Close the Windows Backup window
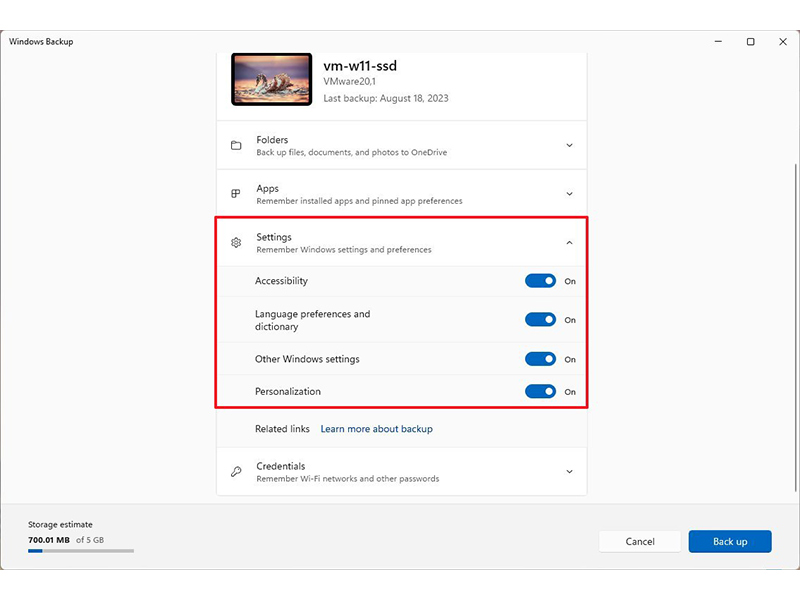Screen dimensions: 800x600 coord(783,42)
